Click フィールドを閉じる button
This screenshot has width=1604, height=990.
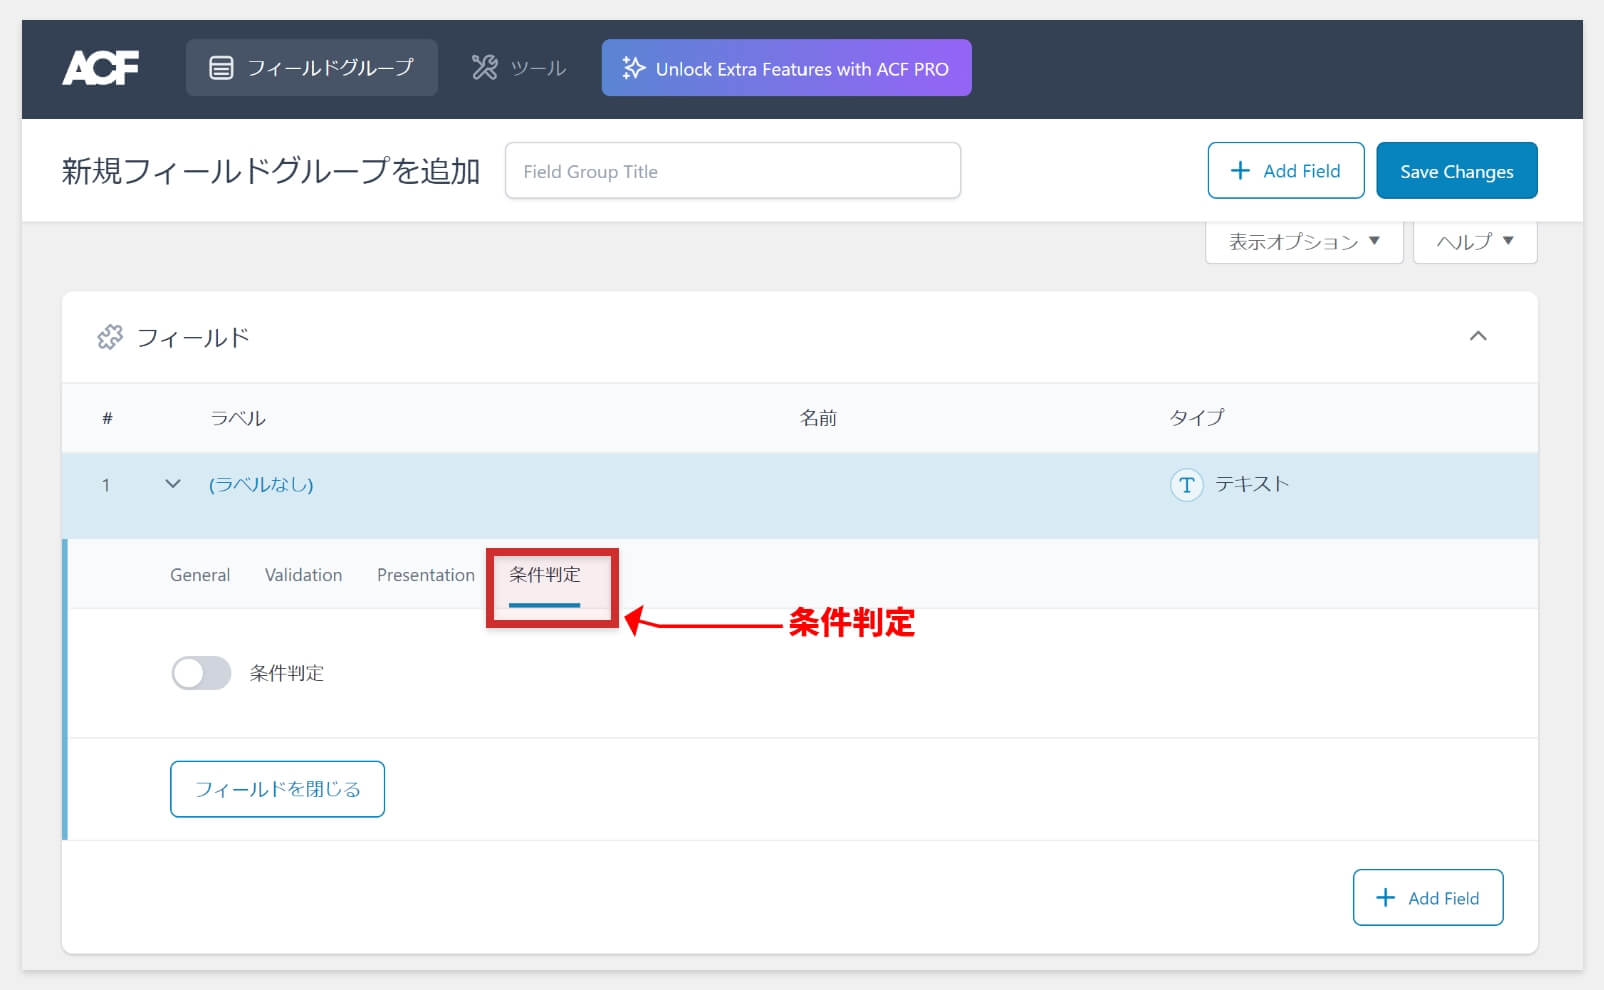[x=277, y=789]
